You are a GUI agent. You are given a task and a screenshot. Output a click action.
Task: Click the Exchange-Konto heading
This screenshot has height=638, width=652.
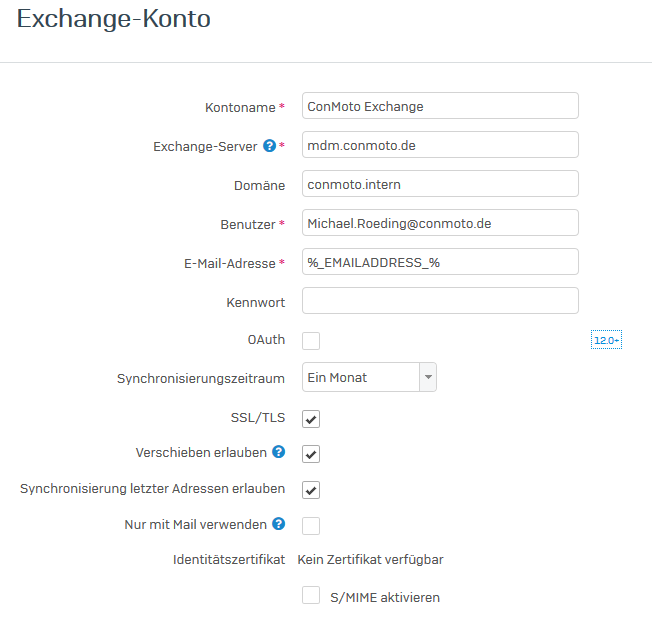pos(114,19)
